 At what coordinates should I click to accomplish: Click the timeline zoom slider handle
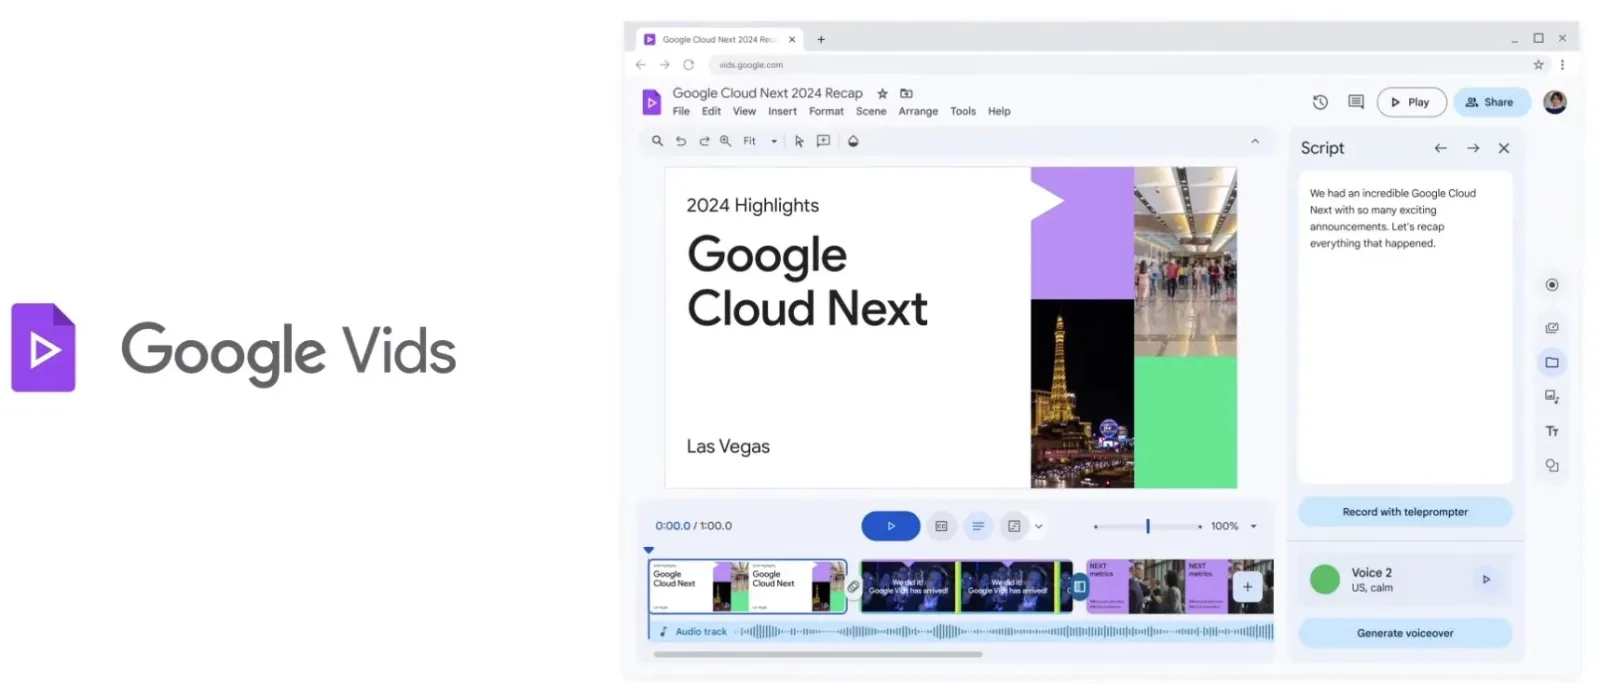(1148, 526)
